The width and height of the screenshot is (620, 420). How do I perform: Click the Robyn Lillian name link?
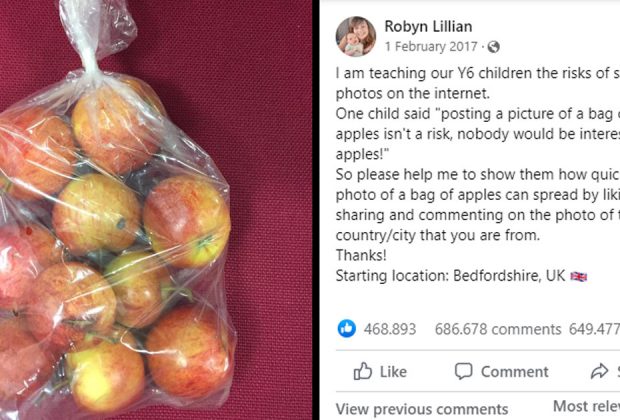428,26
